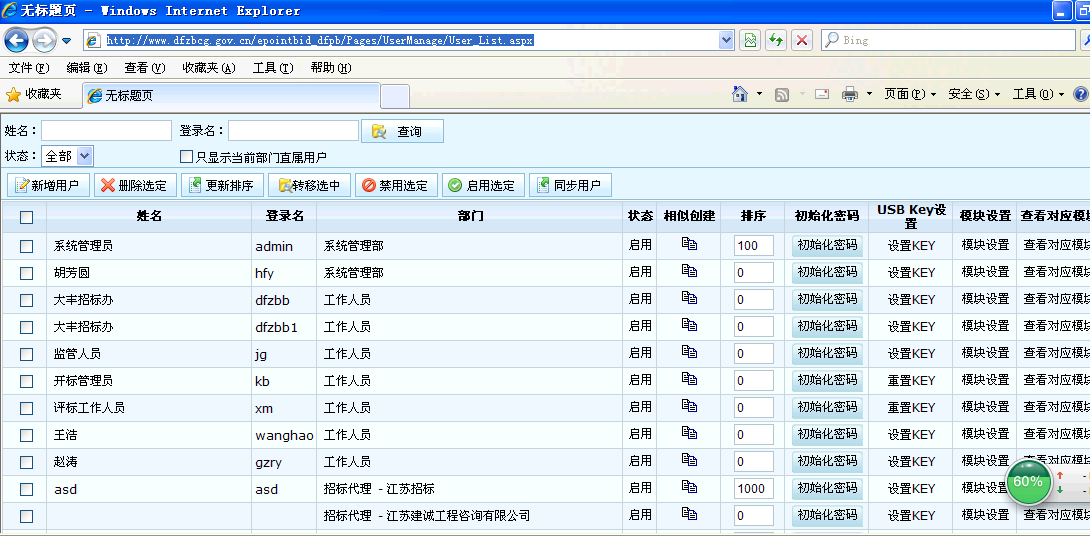The height and width of the screenshot is (536, 1090).
Task: Click the 新增用户 button
Action: pyautogui.click(x=49, y=185)
